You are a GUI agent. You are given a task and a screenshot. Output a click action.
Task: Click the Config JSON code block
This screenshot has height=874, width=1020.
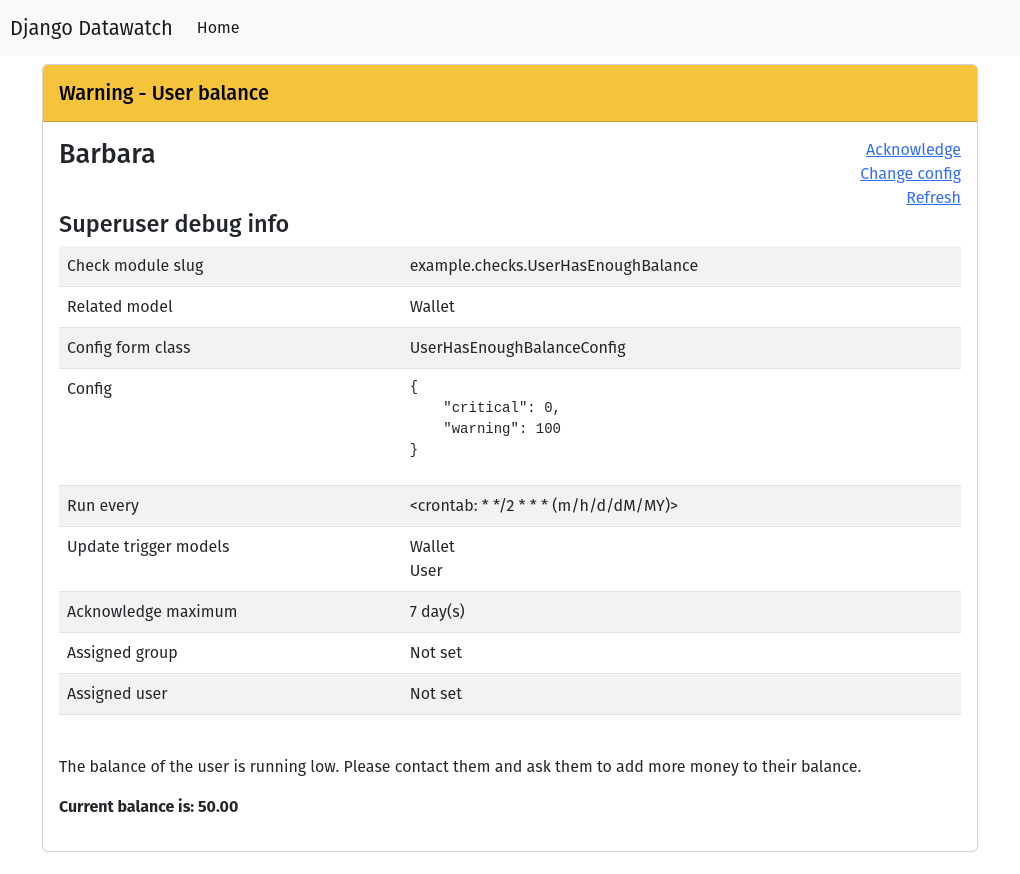tap(485, 418)
